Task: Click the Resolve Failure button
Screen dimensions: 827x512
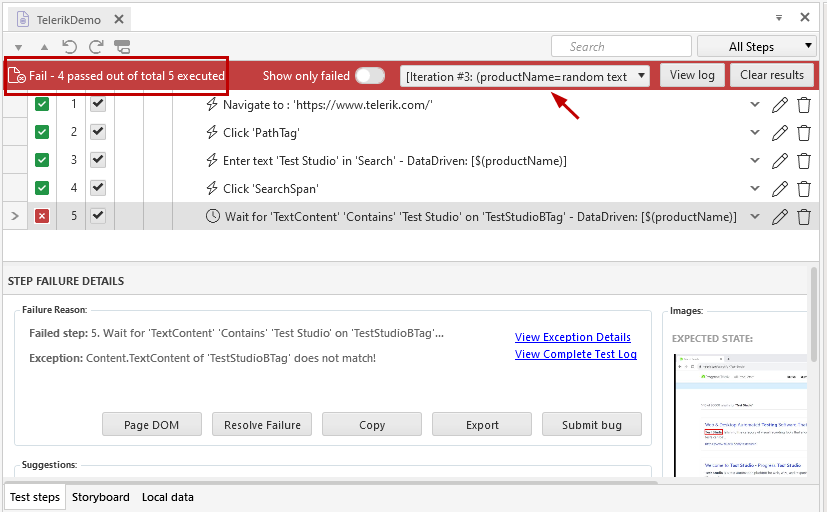Action: (x=262, y=425)
